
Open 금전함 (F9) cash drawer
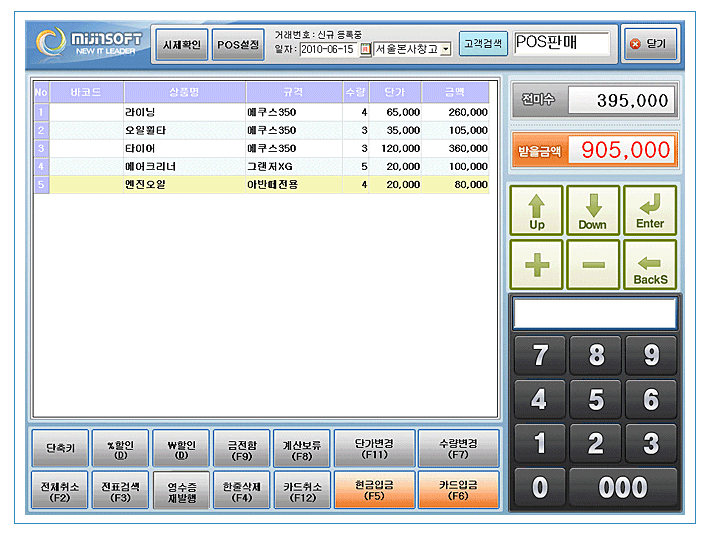[x=242, y=448]
